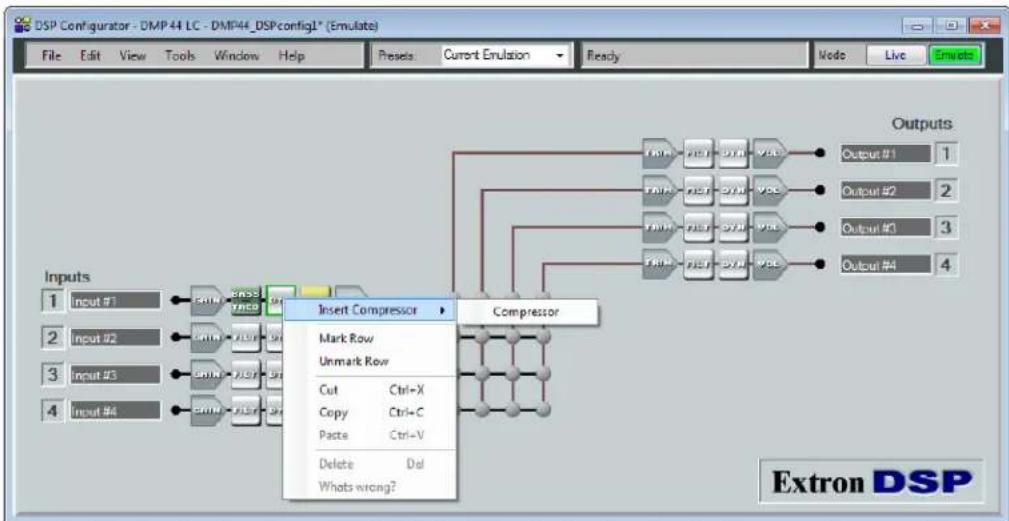The width and height of the screenshot is (1009, 521).
Task: Toggle mix point Input #2 to Output #3
Action: (x=513, y=337)
